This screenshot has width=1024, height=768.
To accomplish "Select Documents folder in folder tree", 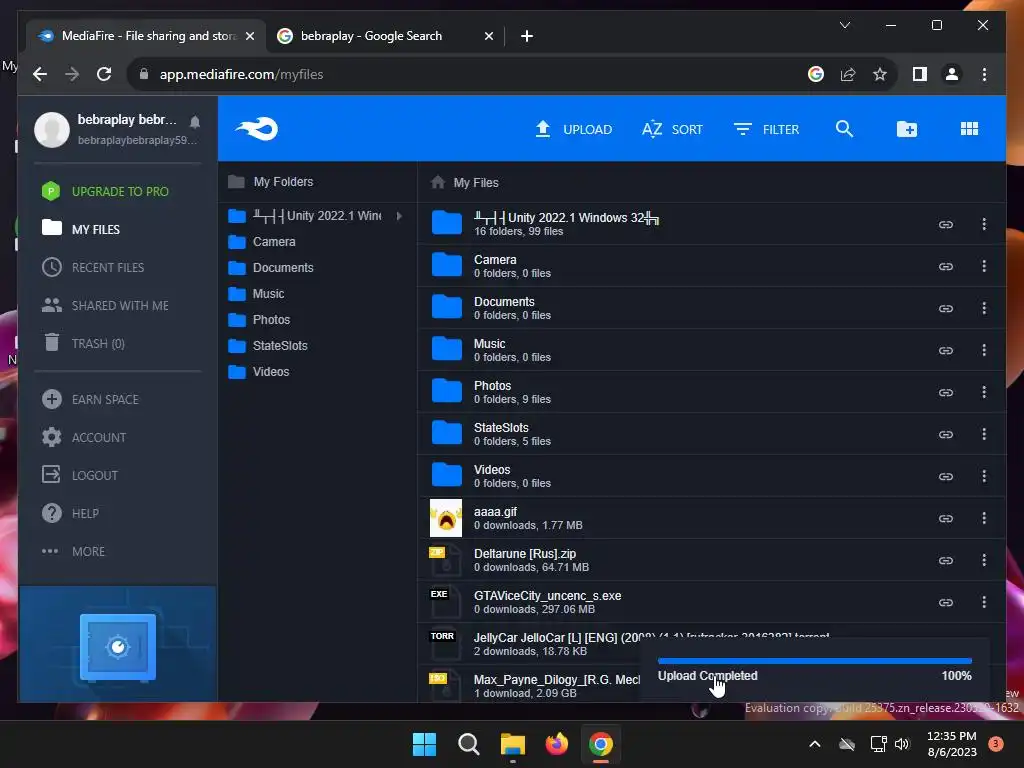I will pyautogui.click(x=270, y=268).
